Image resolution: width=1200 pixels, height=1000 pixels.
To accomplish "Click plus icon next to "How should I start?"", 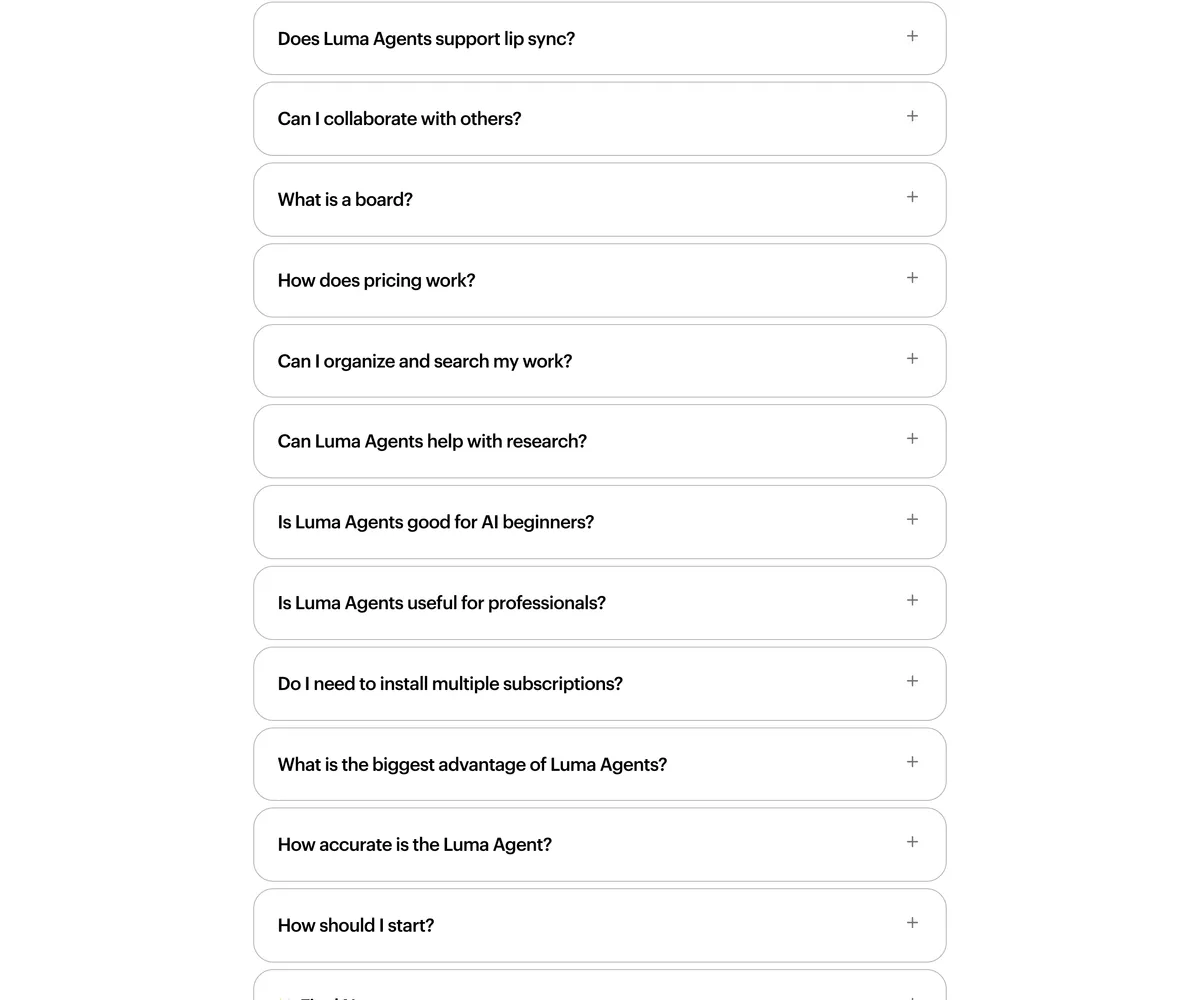I will [x=912, y=923].
